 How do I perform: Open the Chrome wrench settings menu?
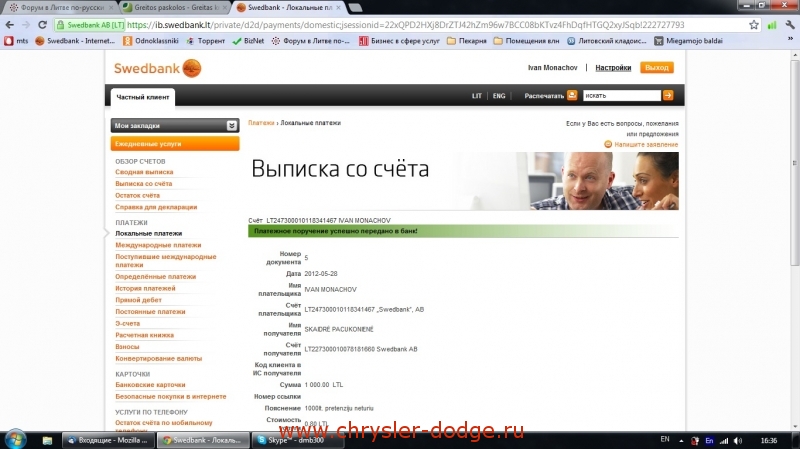coord(790,25)
